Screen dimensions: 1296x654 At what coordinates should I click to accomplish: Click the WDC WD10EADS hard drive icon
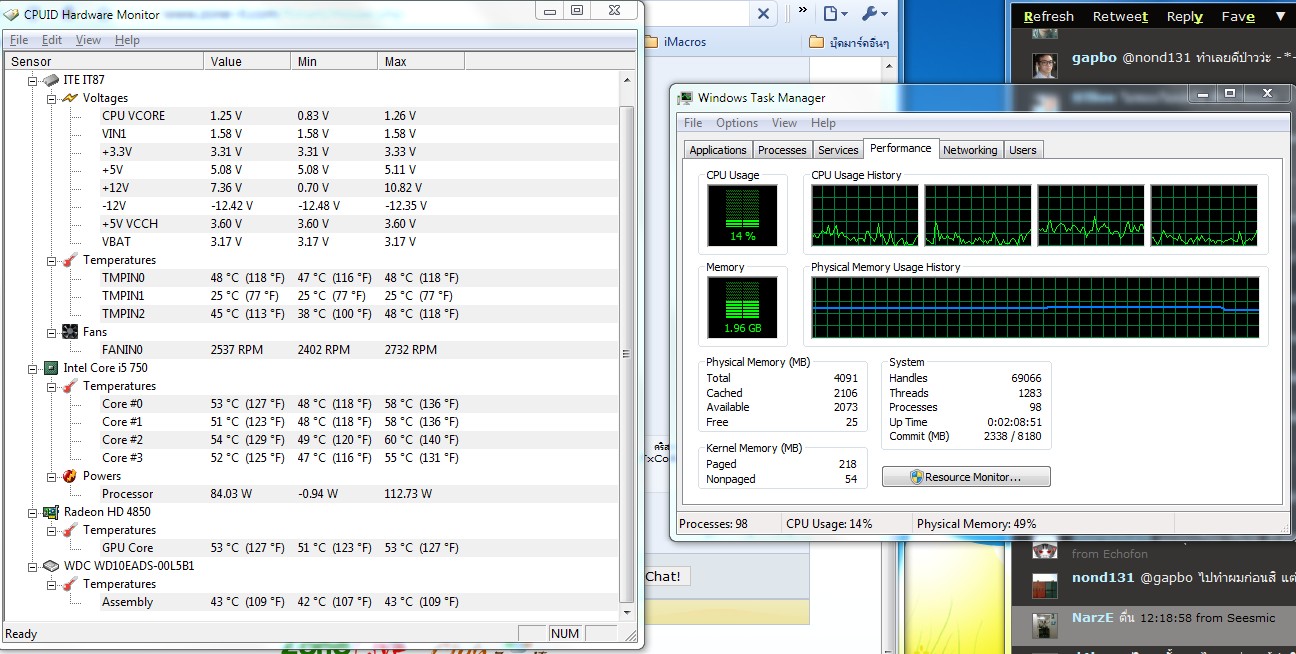pos(50,566)
